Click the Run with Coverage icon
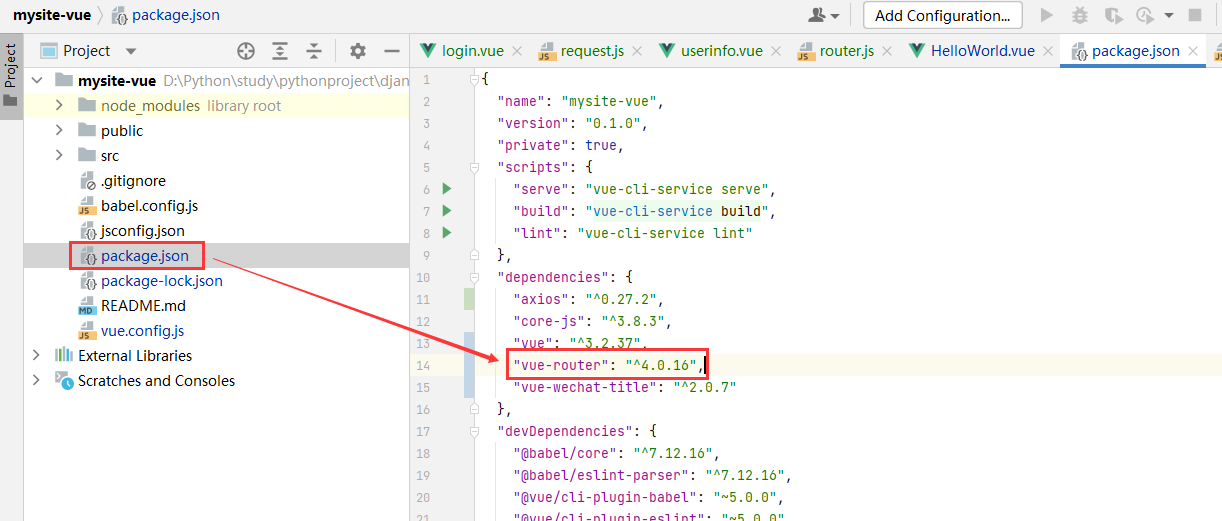The image size is (1222, 521). coord(1113,15)
